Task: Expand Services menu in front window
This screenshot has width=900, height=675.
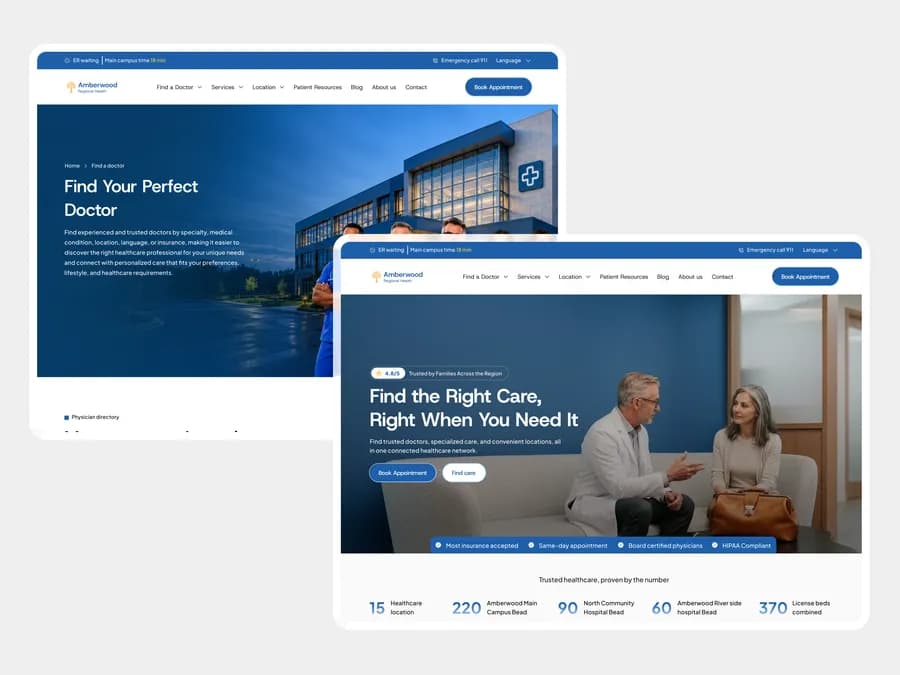Action: (533, 277)
